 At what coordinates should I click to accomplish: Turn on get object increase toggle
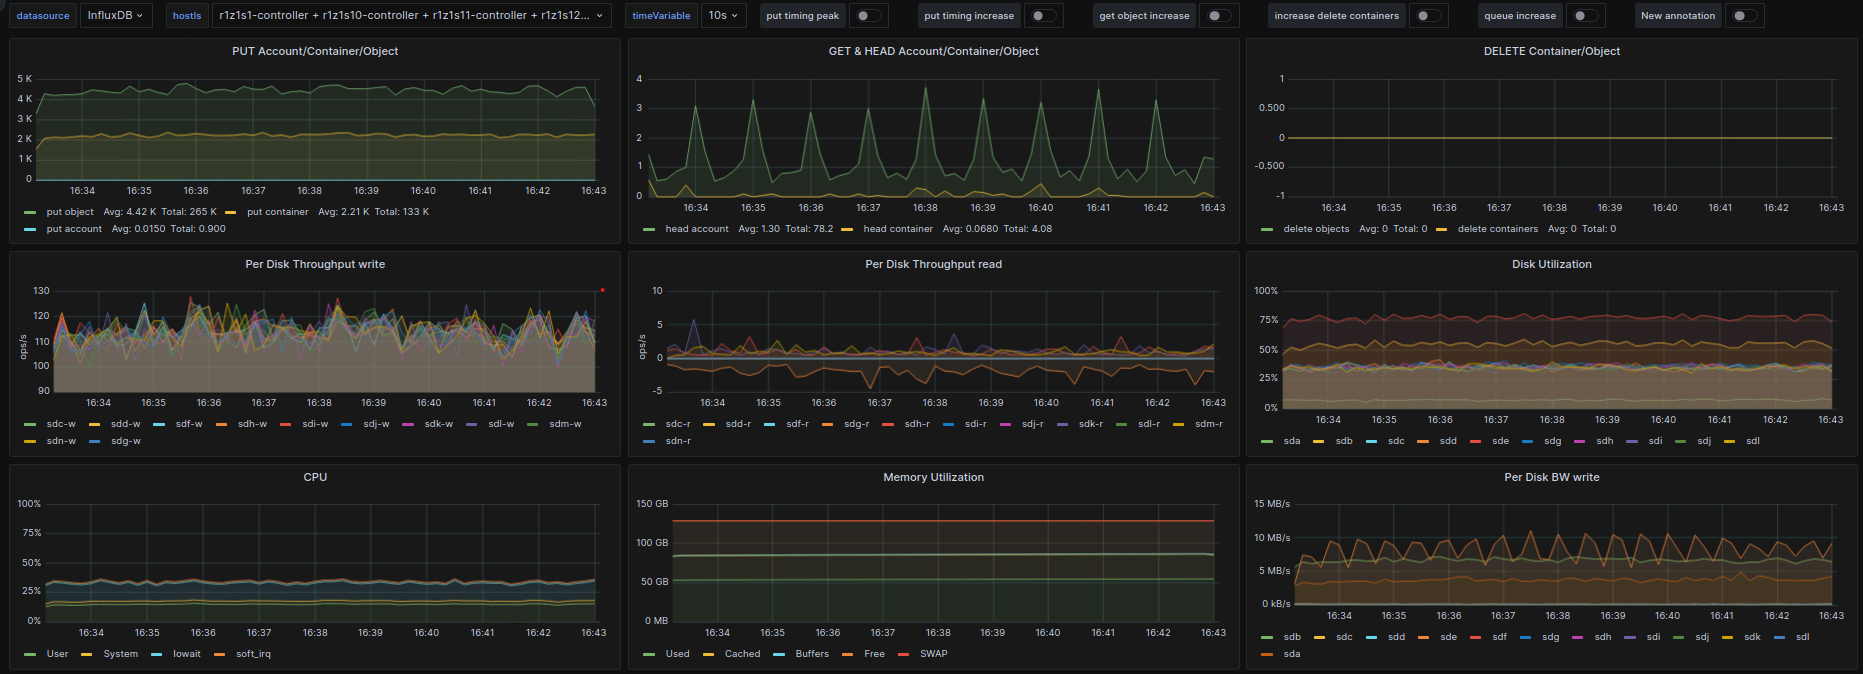[x=1218, y=16]
